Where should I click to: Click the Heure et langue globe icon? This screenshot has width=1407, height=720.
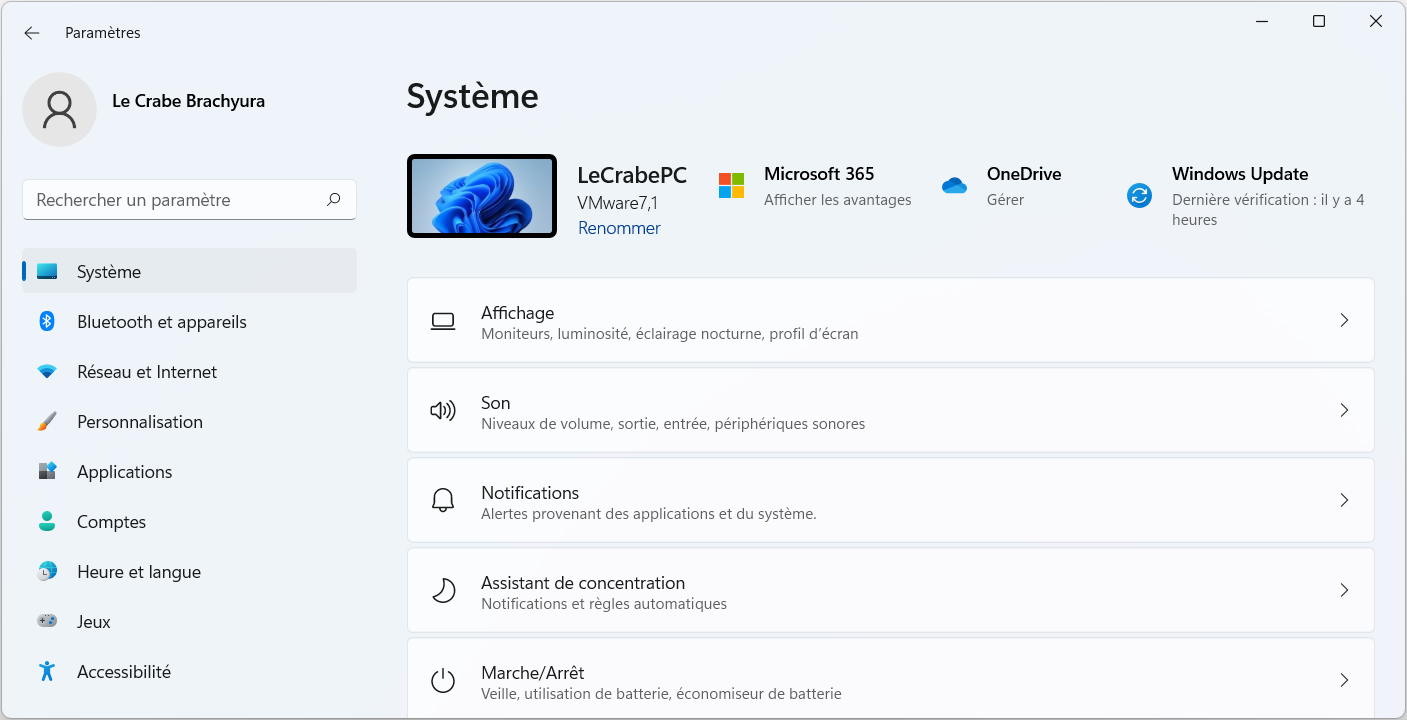tap(47, 571)
